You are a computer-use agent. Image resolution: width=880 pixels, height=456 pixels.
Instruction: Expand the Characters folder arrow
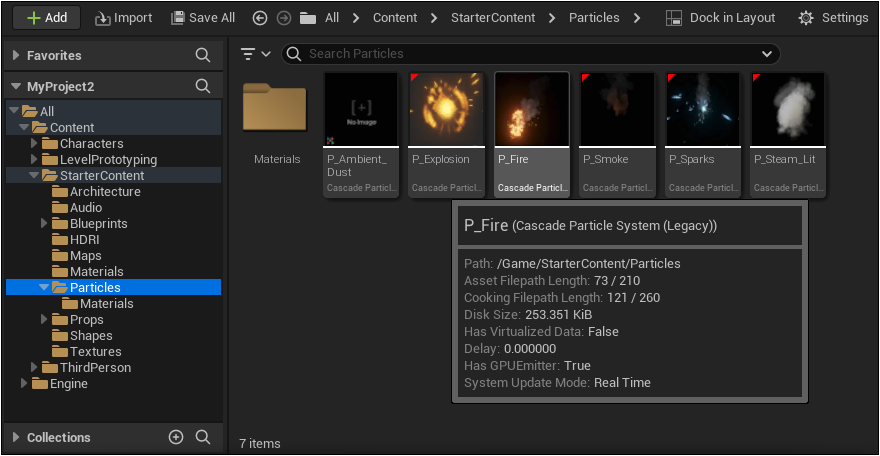(x=34, y=143)
